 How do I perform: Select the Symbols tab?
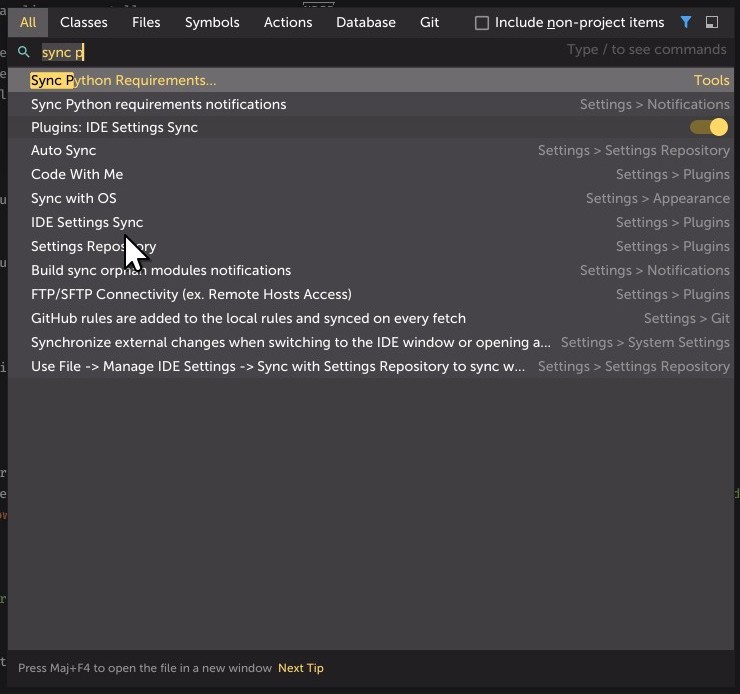click(x=212, y=22)
